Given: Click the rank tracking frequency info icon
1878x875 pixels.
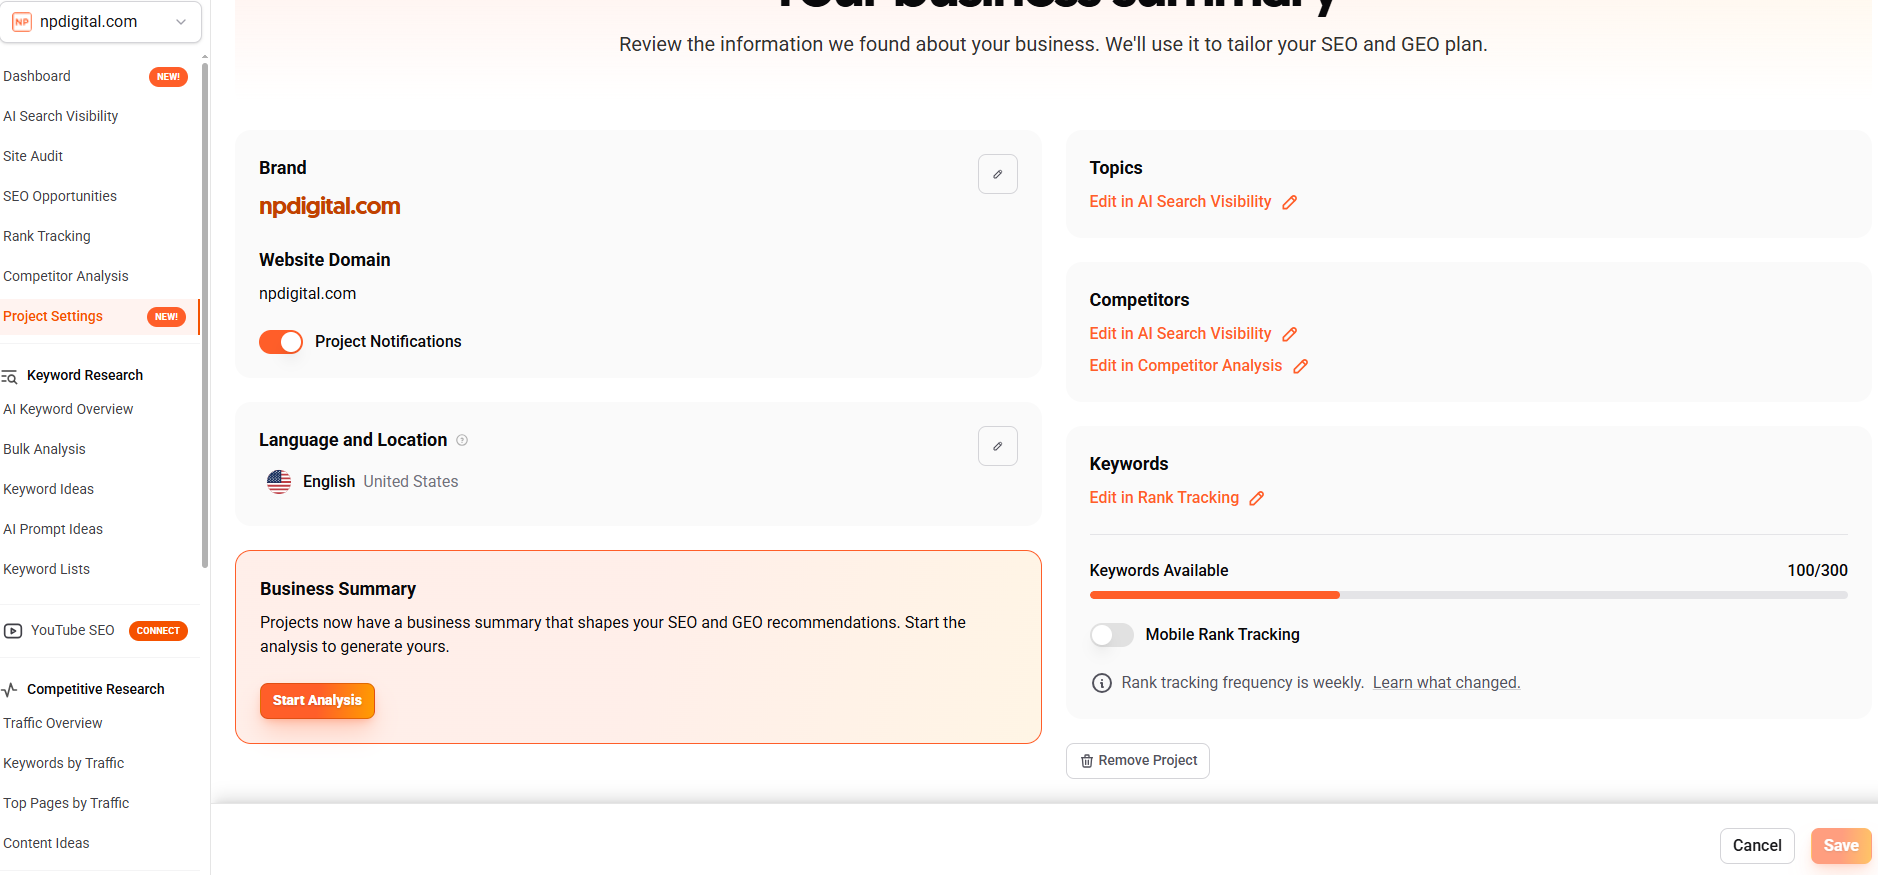Looking at the screenshot, I should click(x=1101, y=683).
